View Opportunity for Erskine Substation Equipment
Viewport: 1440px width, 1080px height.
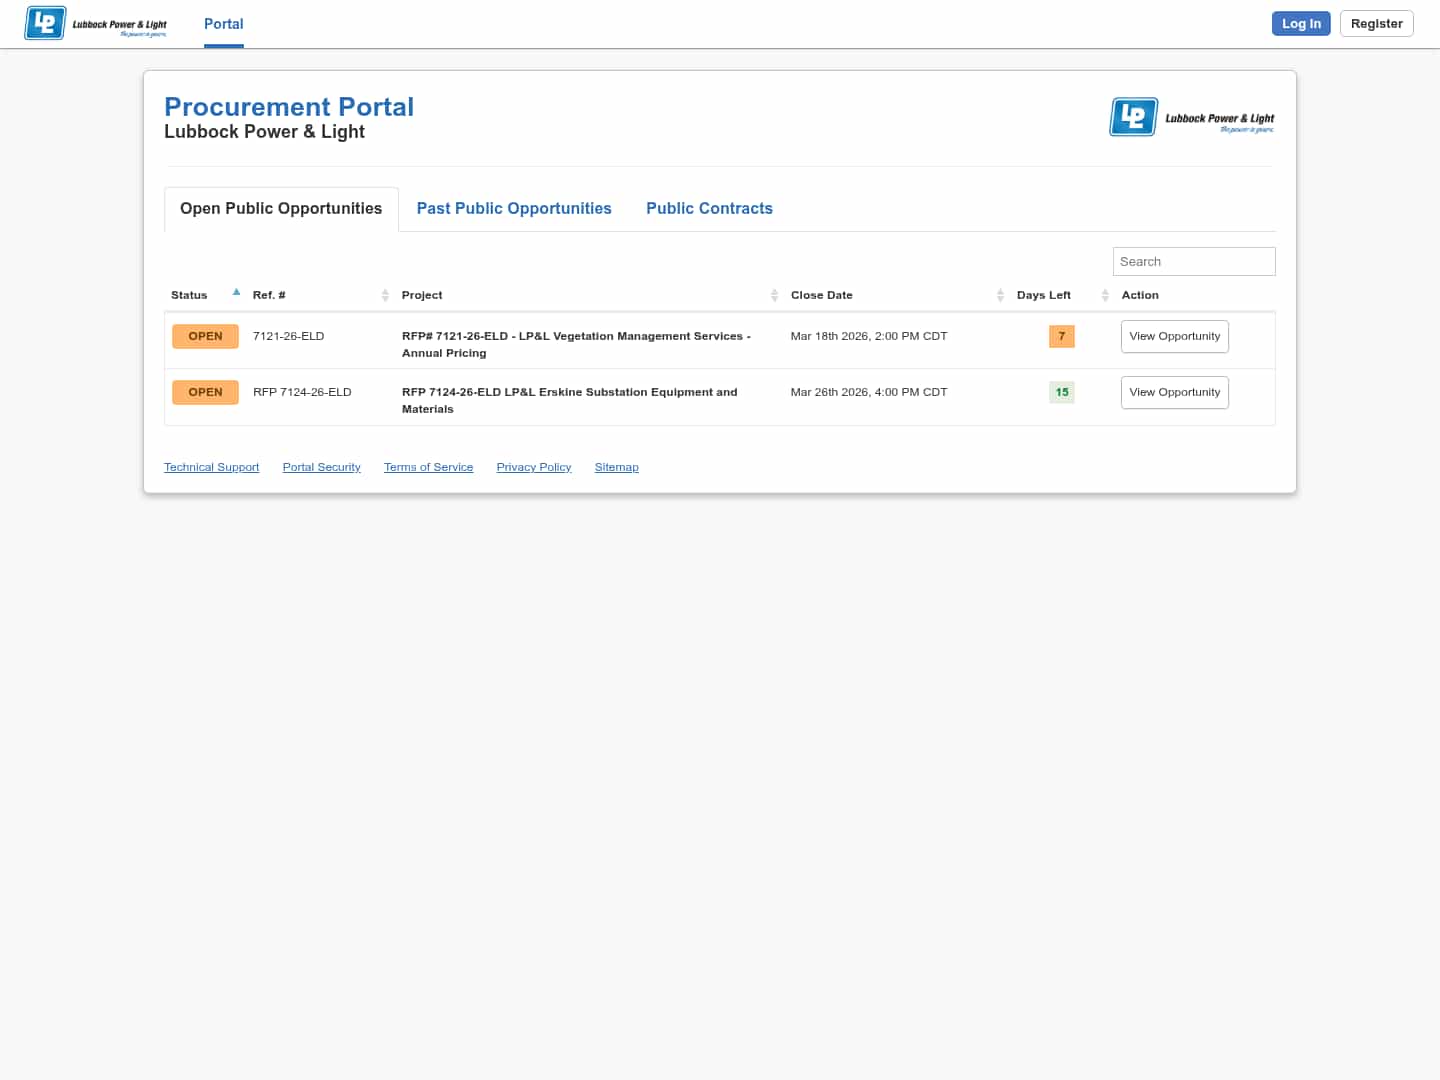click(1174, 392)
